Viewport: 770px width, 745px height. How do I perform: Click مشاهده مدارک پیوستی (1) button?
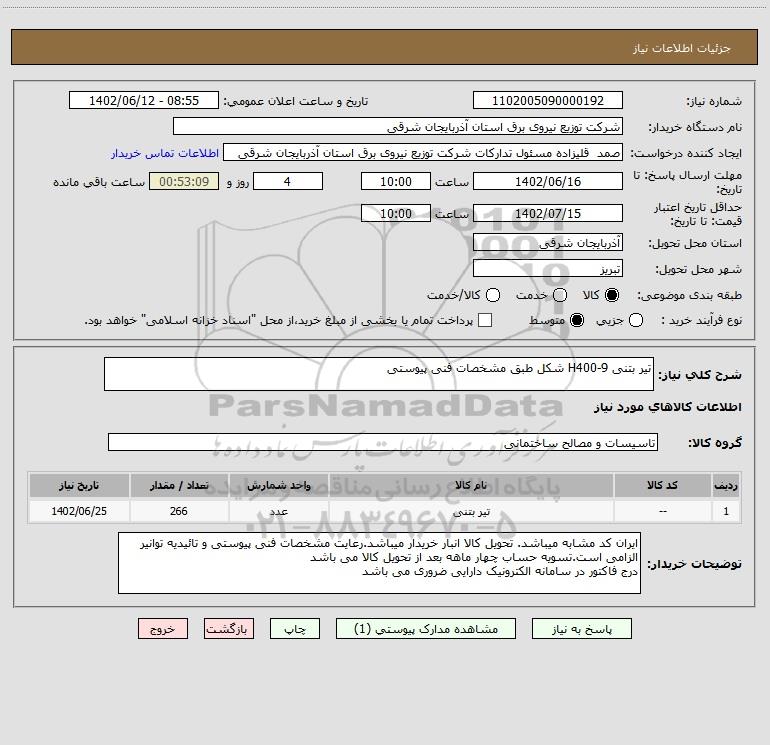pyautogui.click(x=426, y=629)
